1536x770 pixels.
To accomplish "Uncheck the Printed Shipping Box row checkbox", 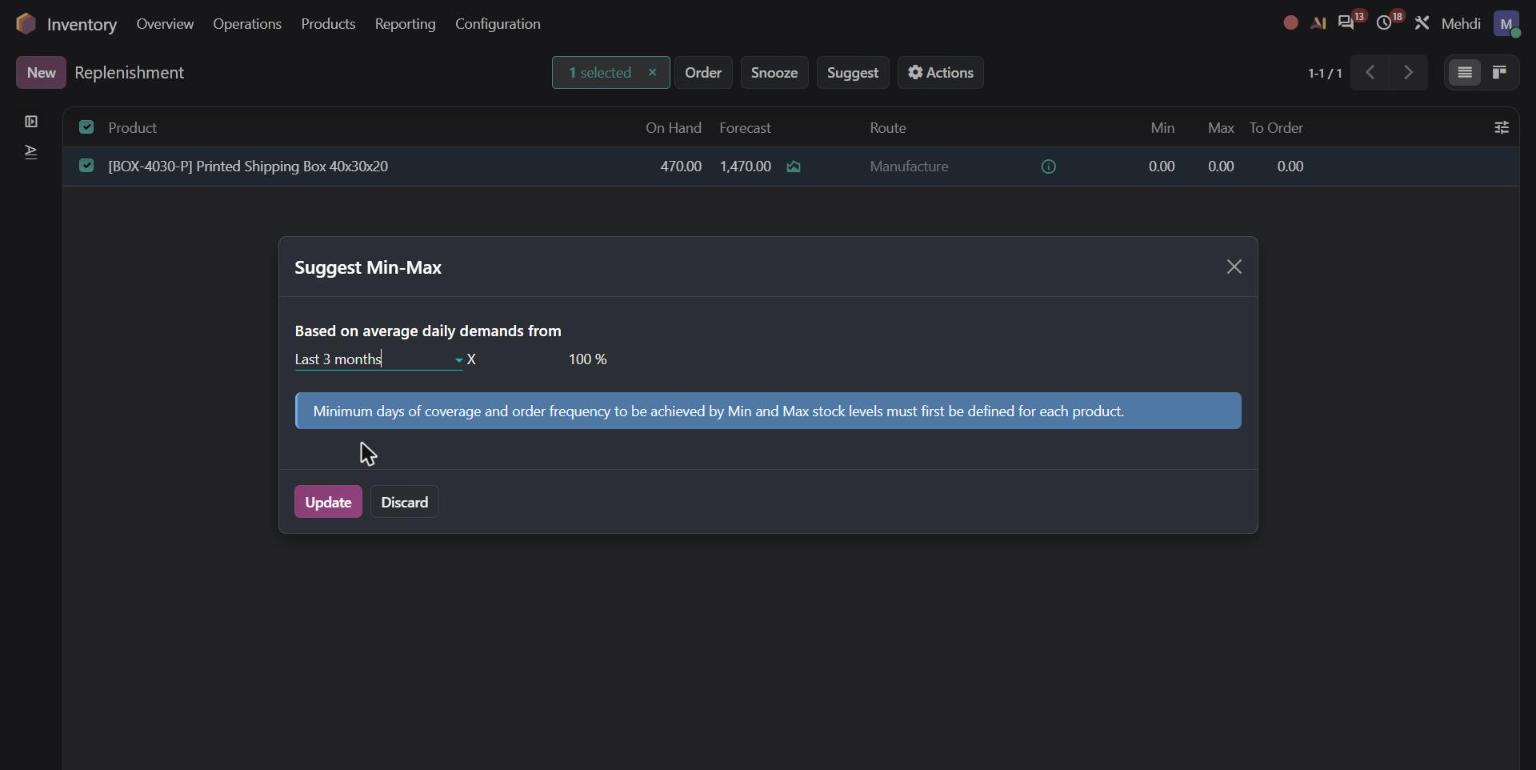I will (x=86, y=166).
